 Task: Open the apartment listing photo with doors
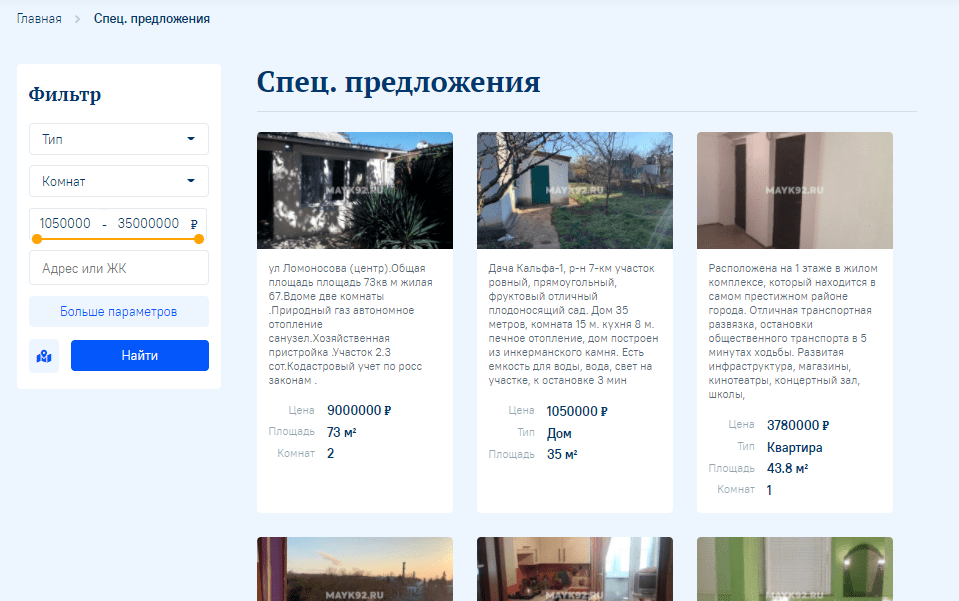[x=794, y=190]
